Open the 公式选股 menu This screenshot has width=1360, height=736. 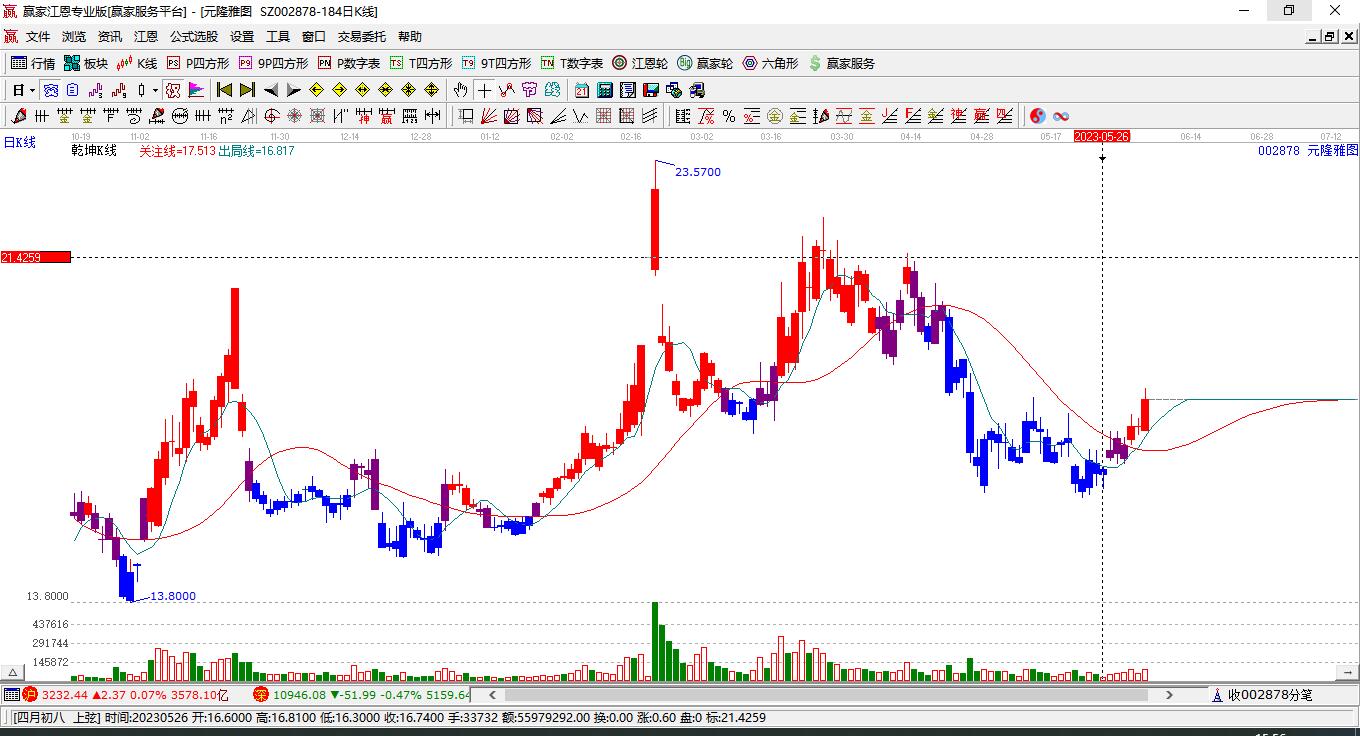coord(194,37)
